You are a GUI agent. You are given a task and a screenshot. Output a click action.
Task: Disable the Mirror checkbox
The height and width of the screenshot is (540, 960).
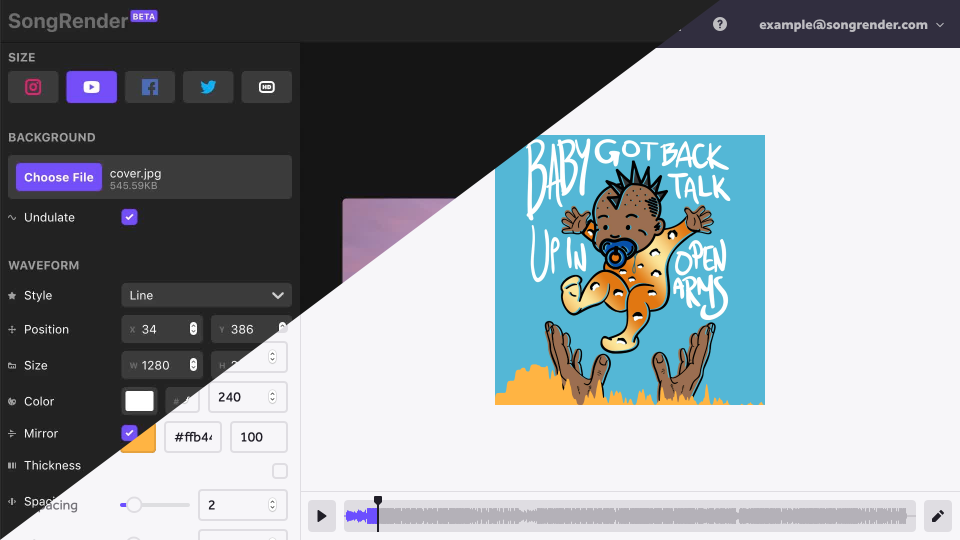click(x=129, y=433)
